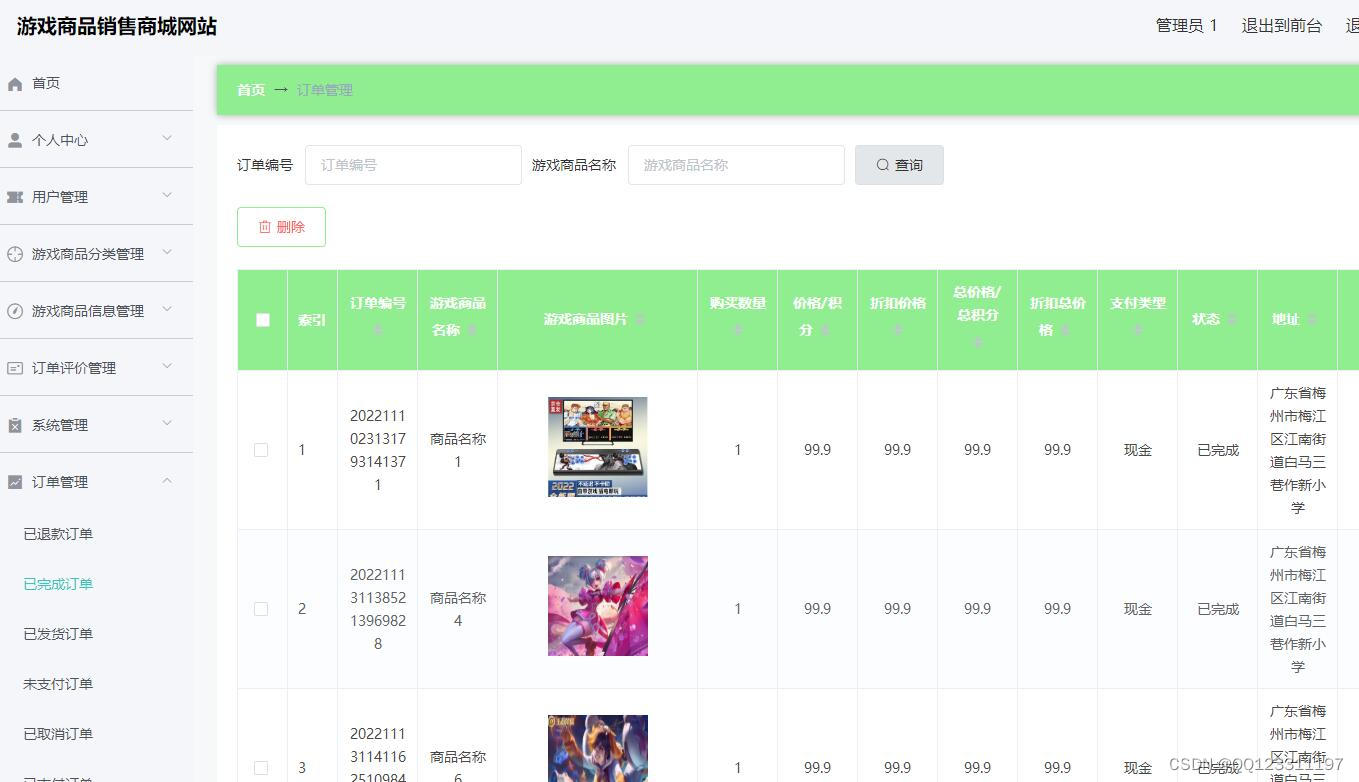
Task: Click the site title 游戏商品销售商城网站
Action: click(117, 27)
